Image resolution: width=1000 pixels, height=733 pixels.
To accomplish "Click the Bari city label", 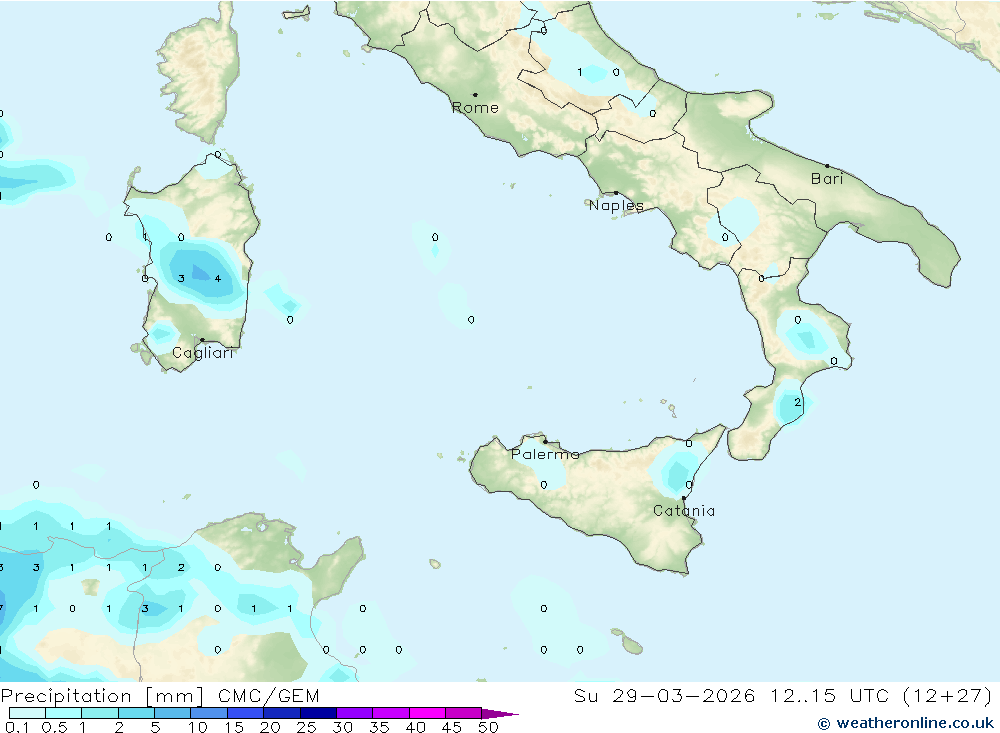I will click(827, 179).
